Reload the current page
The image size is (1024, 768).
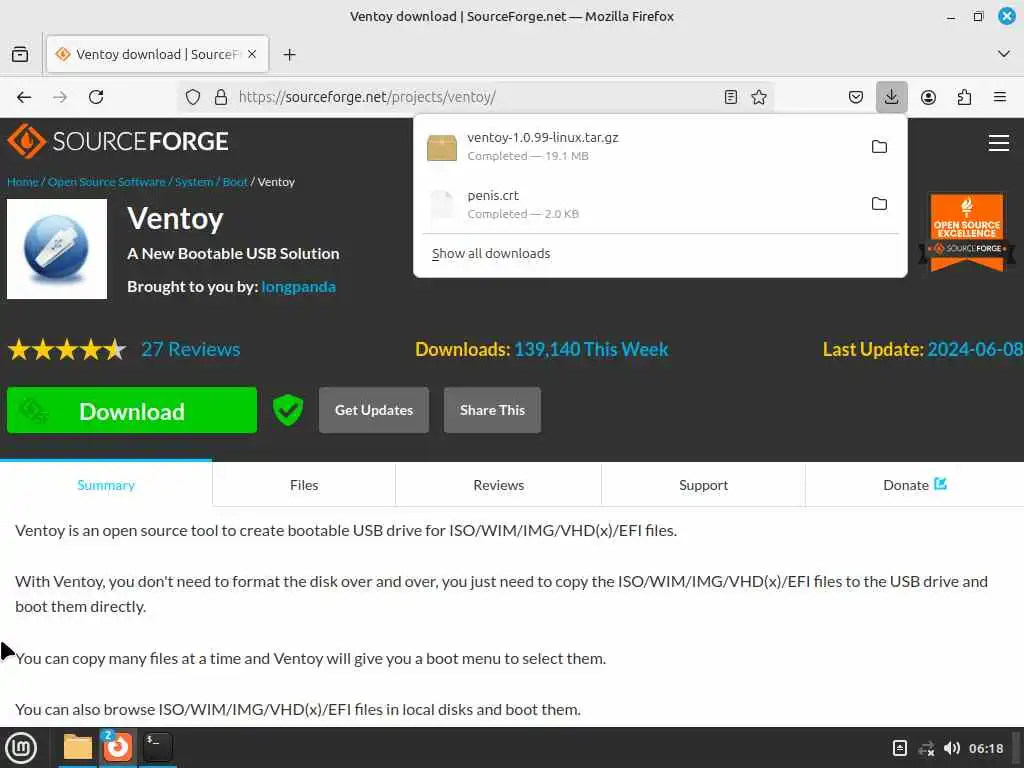[96, 97]
